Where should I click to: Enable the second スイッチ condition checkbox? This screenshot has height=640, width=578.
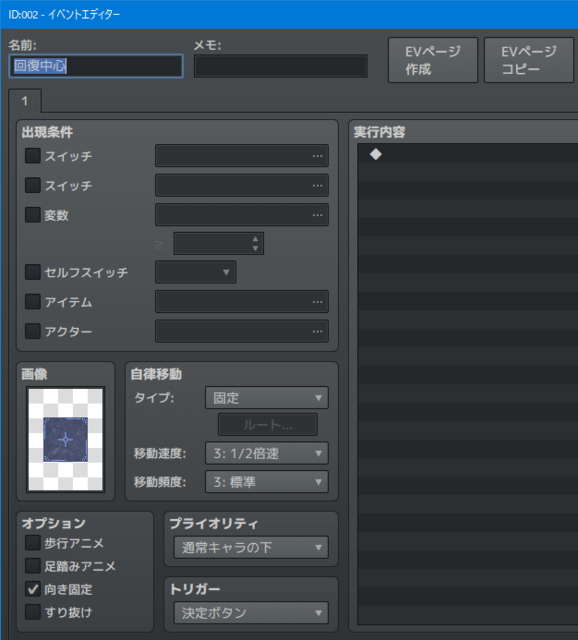click(x=33, y=185)
